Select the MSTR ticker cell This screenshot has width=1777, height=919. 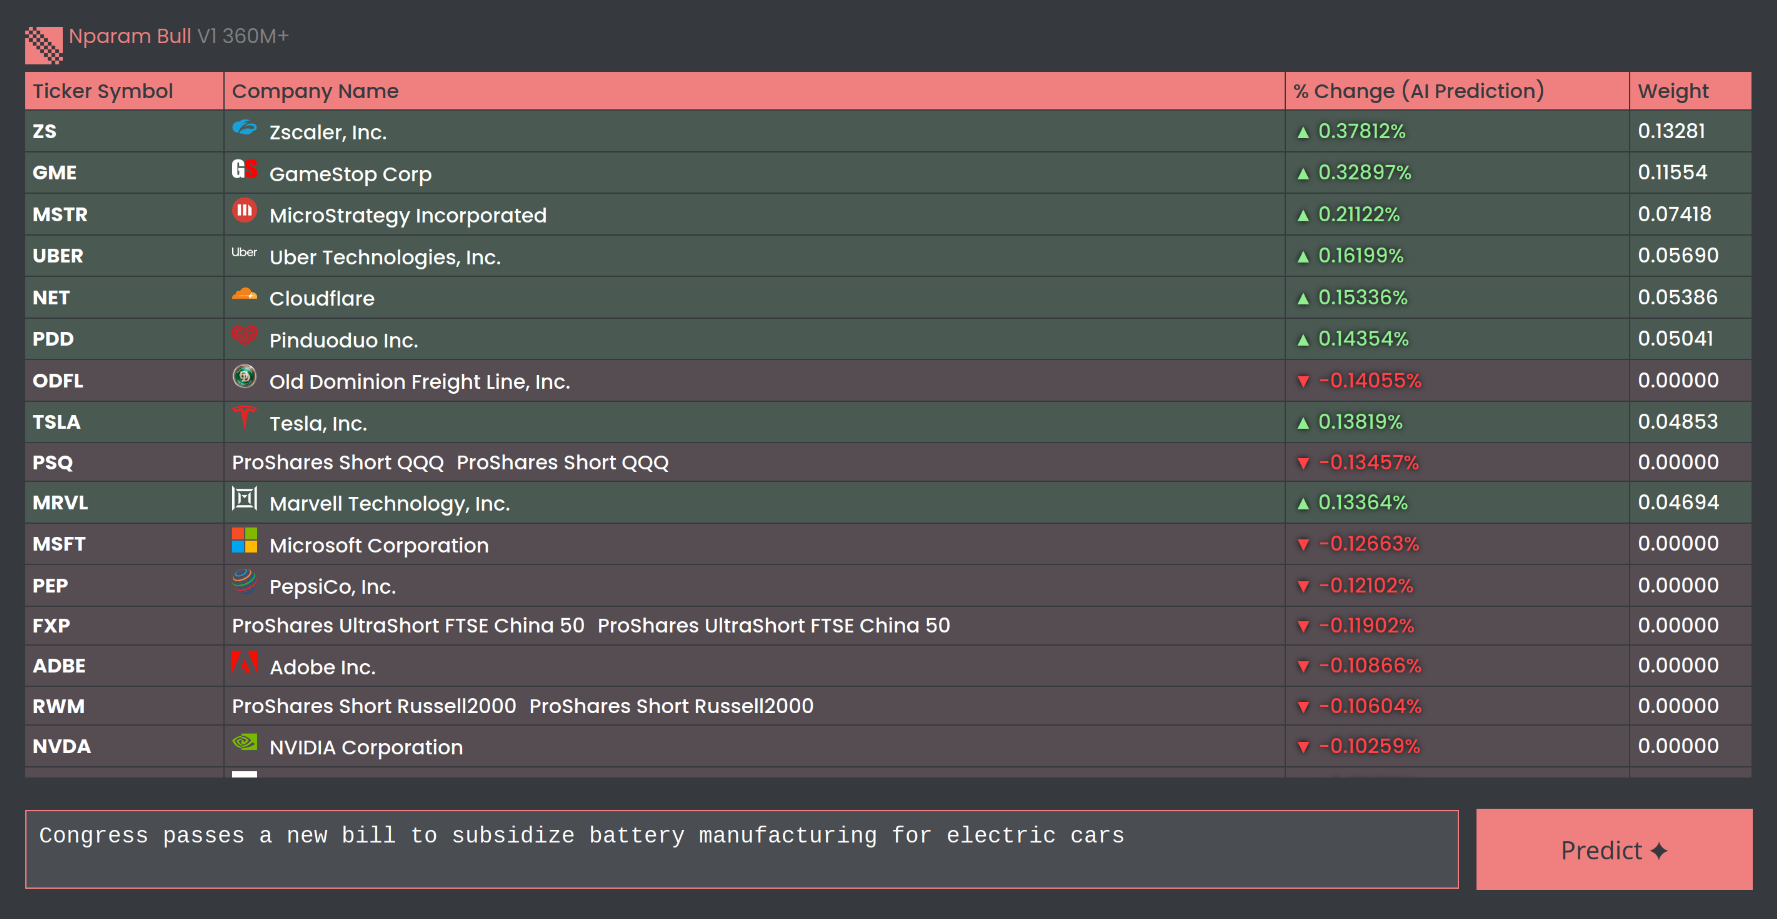124,214
